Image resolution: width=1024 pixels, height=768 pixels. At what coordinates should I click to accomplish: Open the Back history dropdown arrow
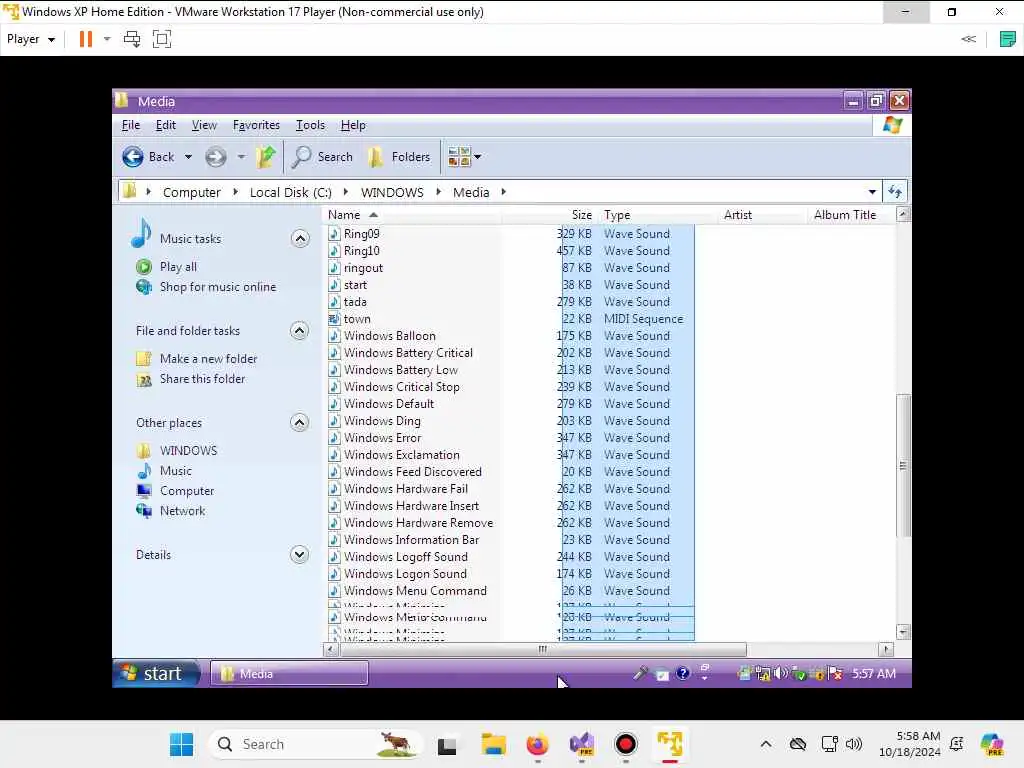pos(188,157)
